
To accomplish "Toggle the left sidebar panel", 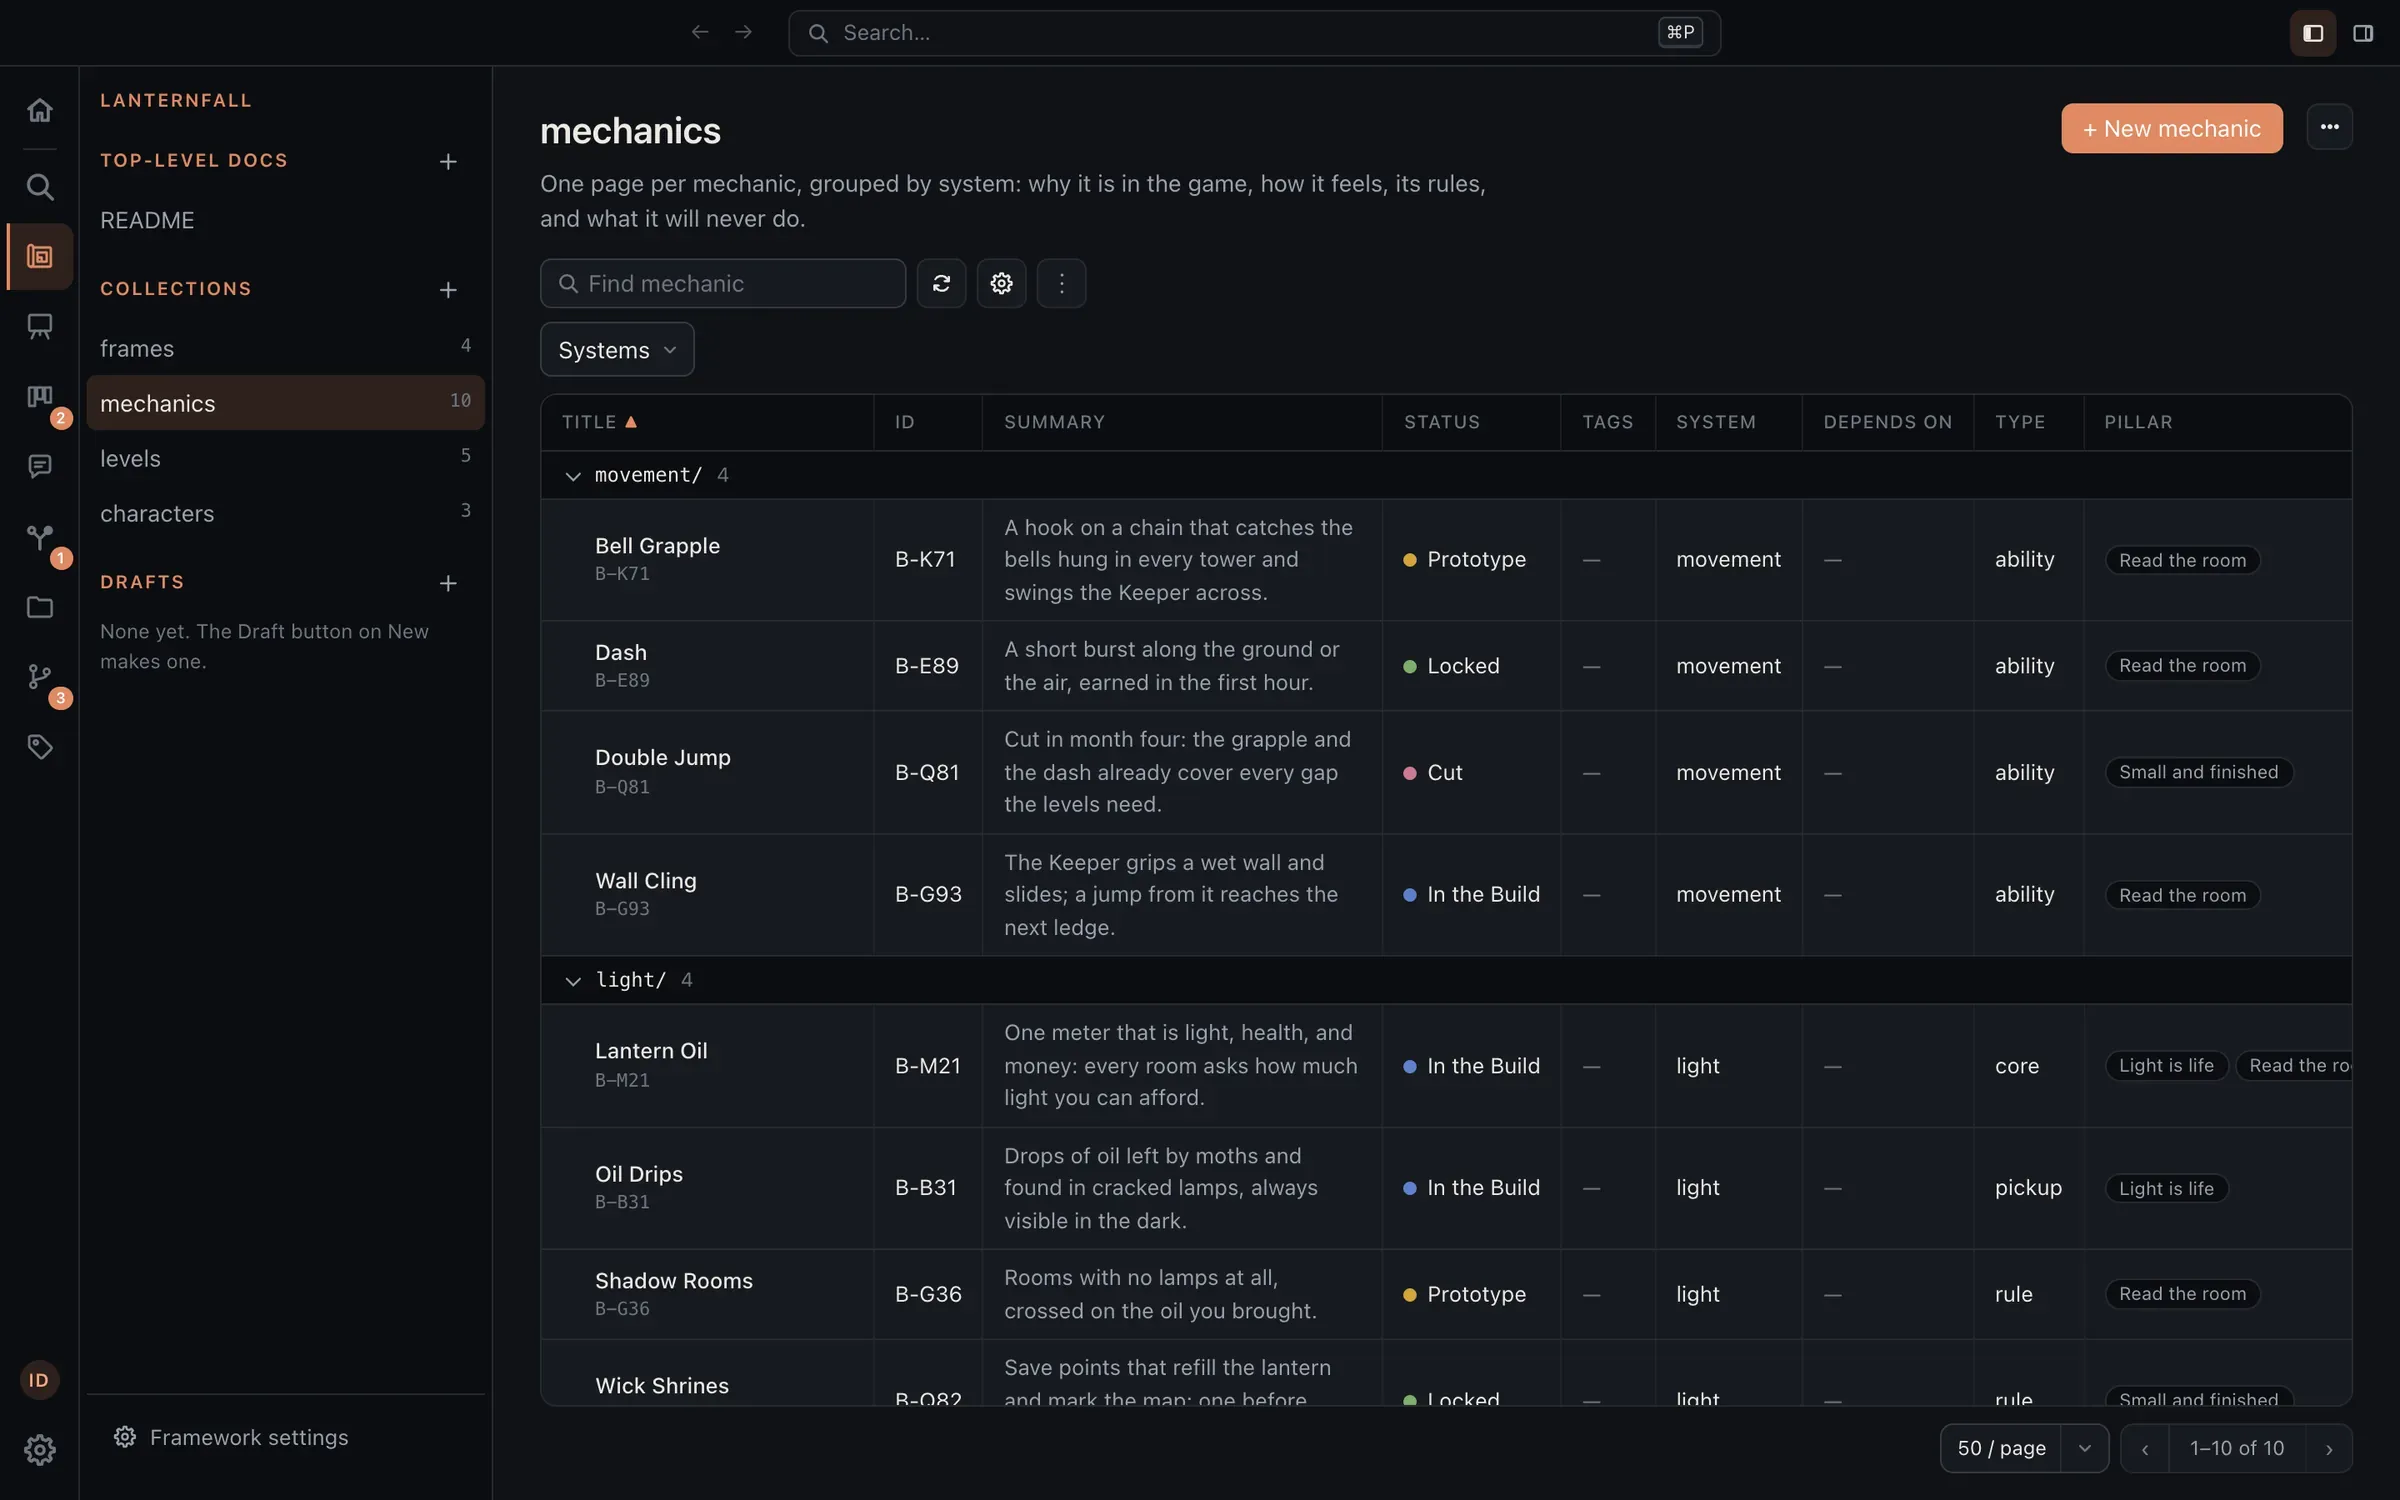I will 2313,33.
